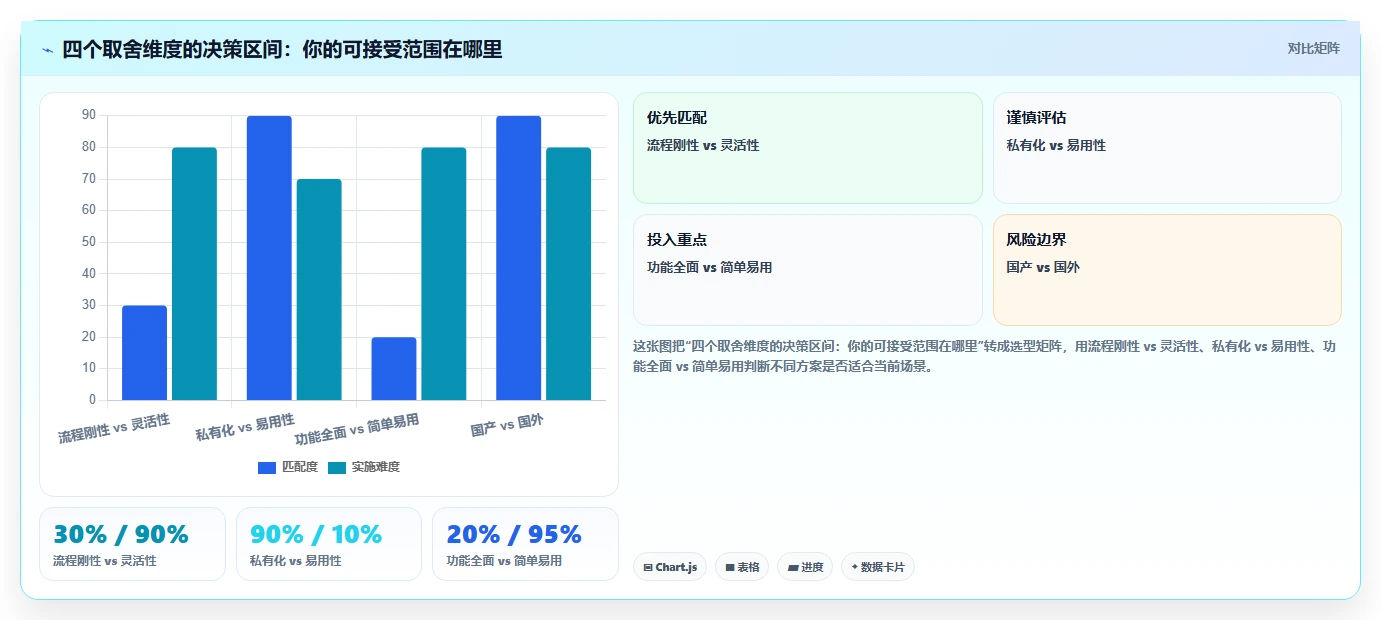Image resolution: width=1381 pixels, height=620 pixels.
Task: Click the 匹配度 bar for 国产 vs 国外
Action: point(518,258)
